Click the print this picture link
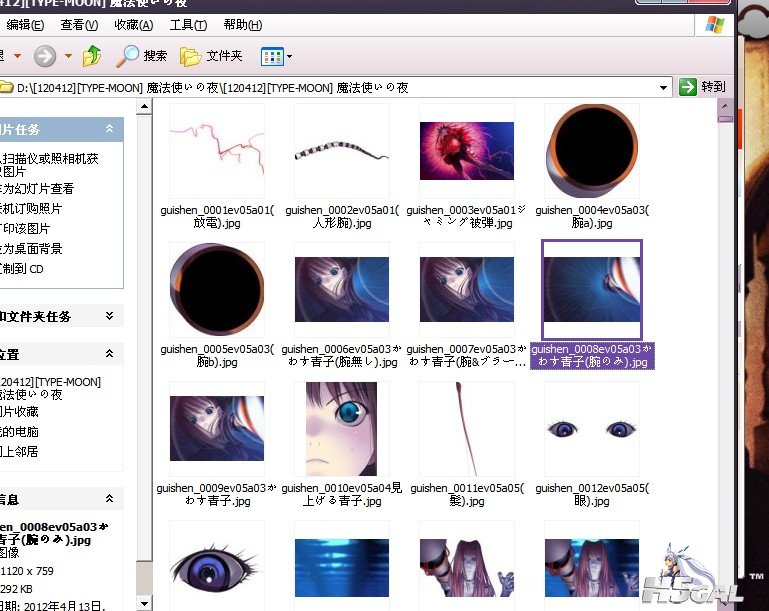The width and height of the screenshot is (769, 611). [x=25, y=229]
